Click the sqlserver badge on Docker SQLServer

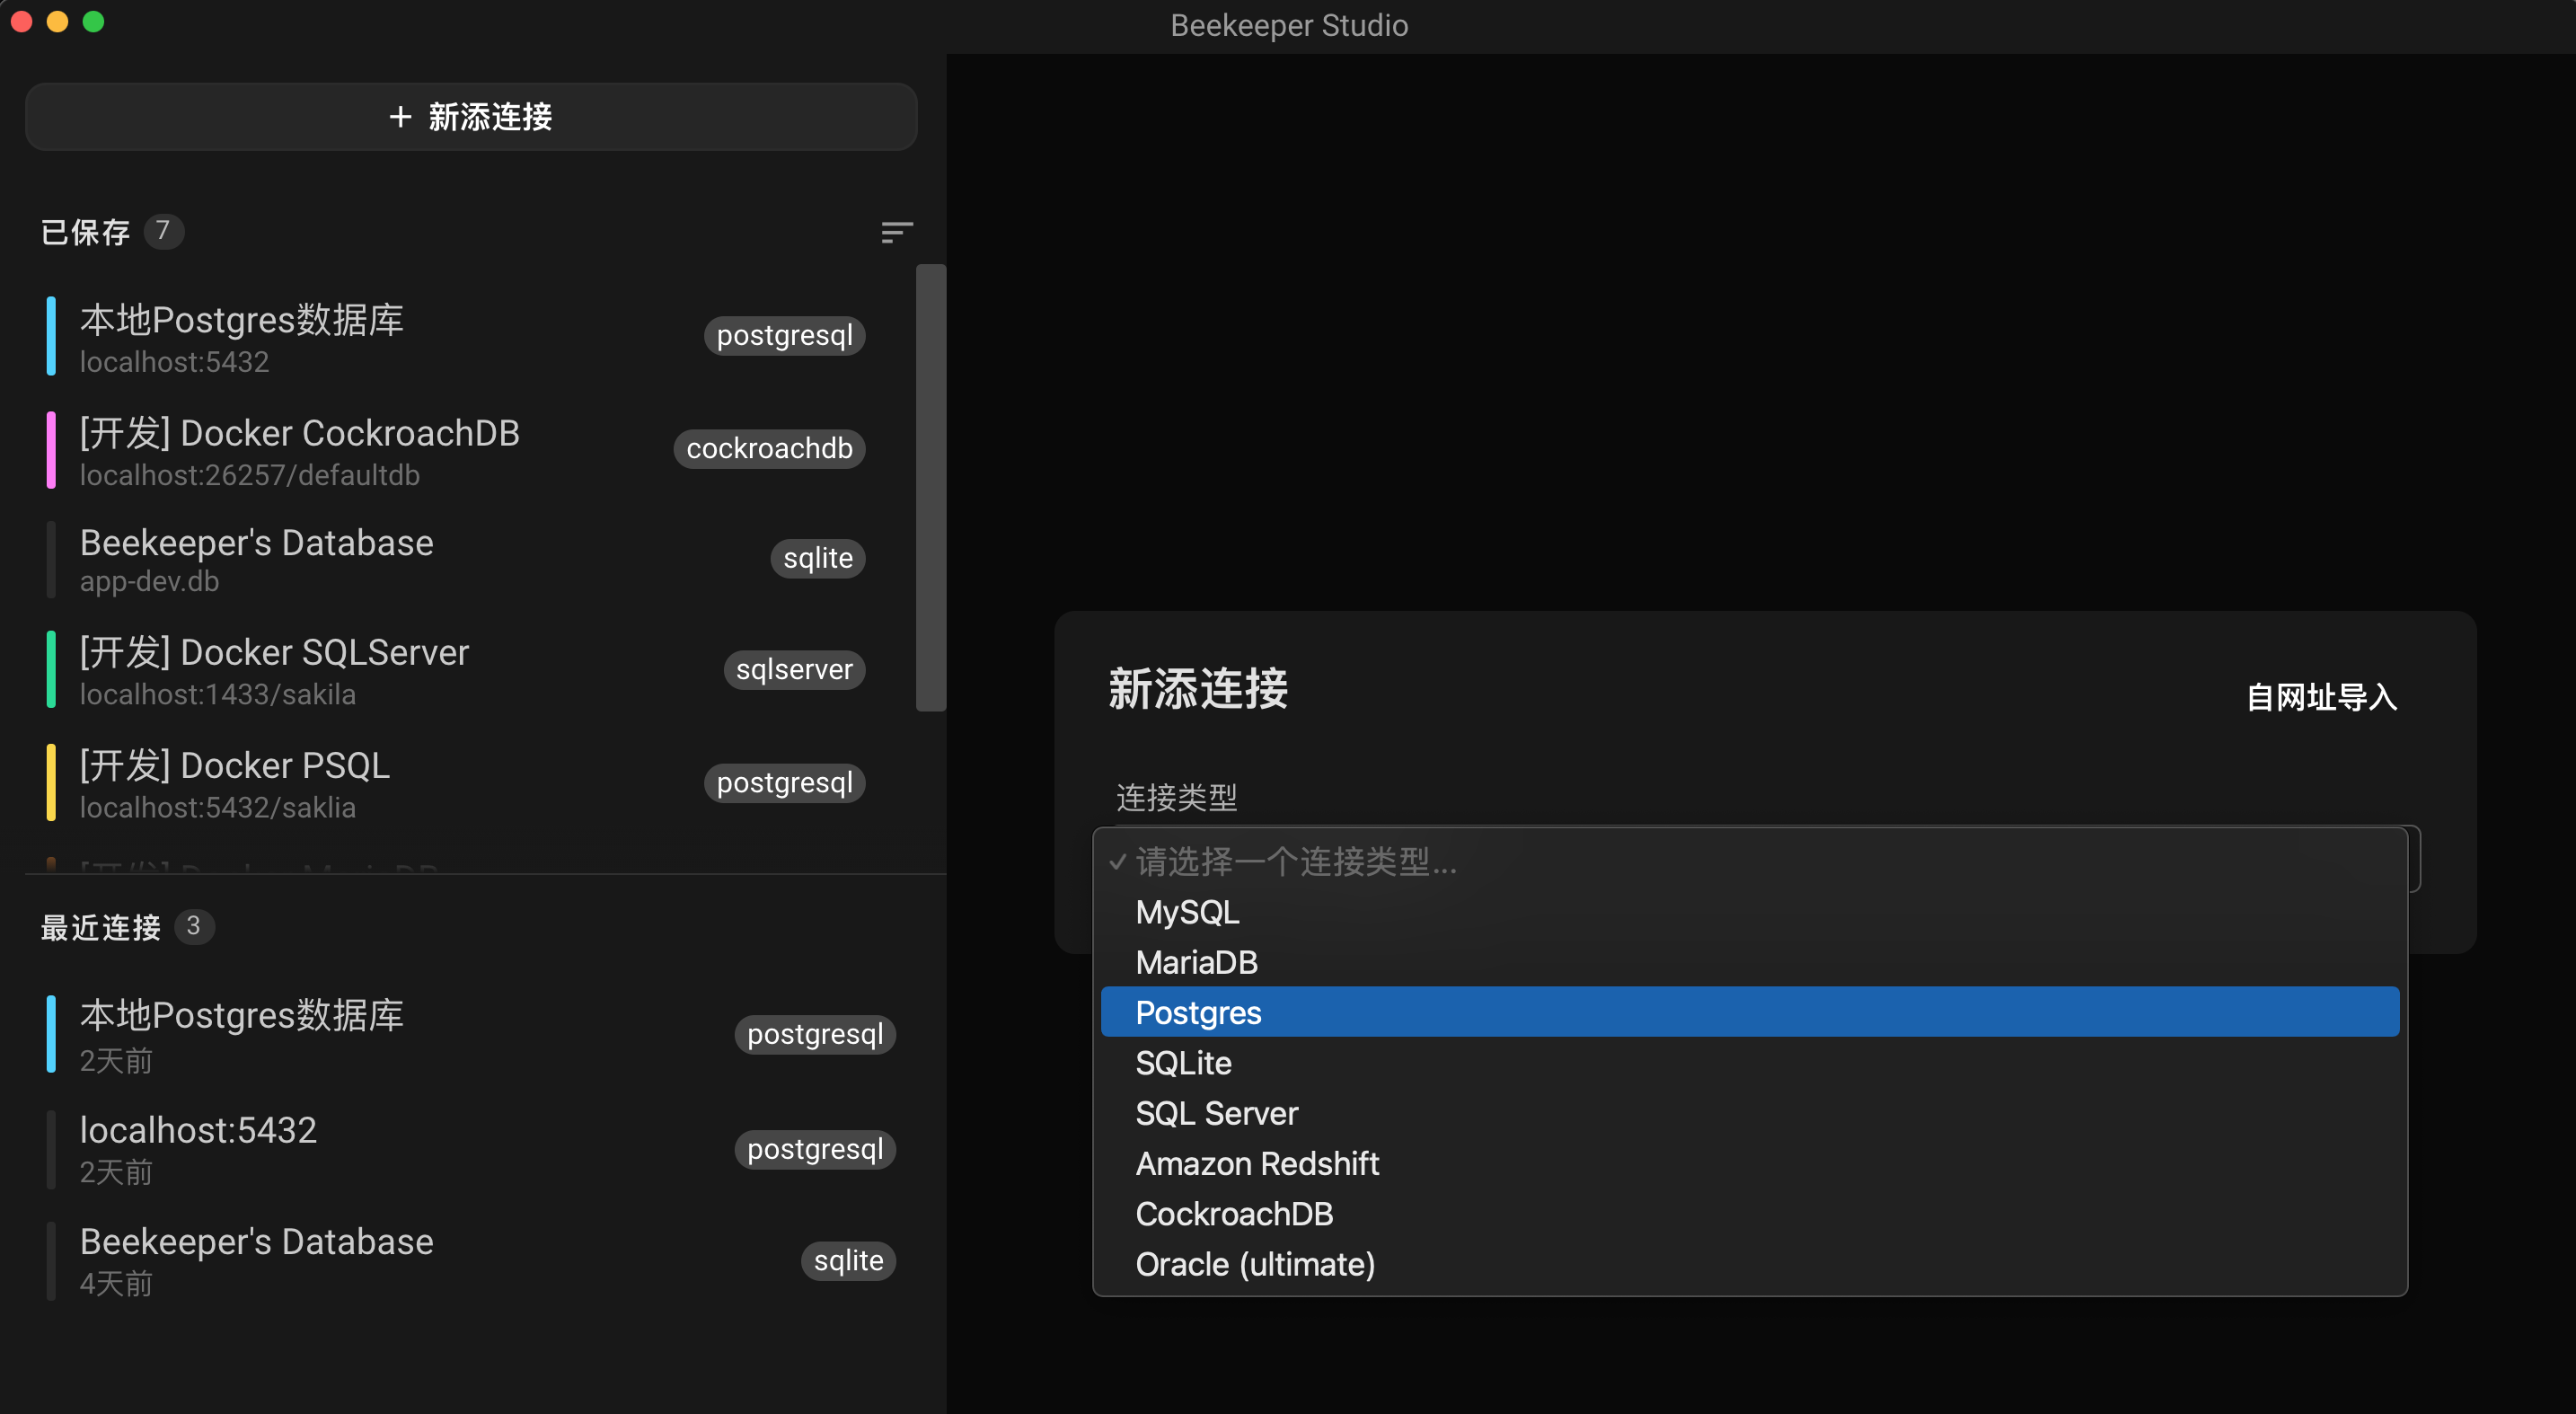tap(793, 669)
